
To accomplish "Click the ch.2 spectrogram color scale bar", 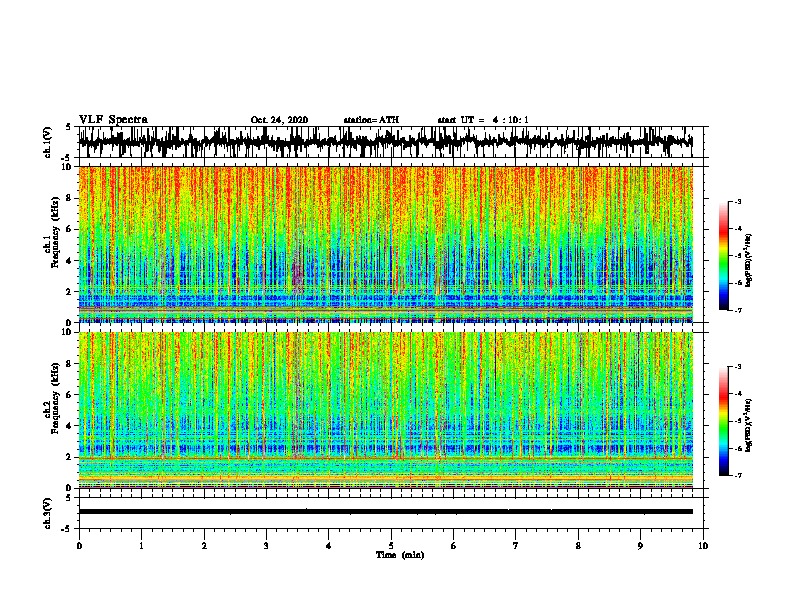I will click(x=723, y=421).
